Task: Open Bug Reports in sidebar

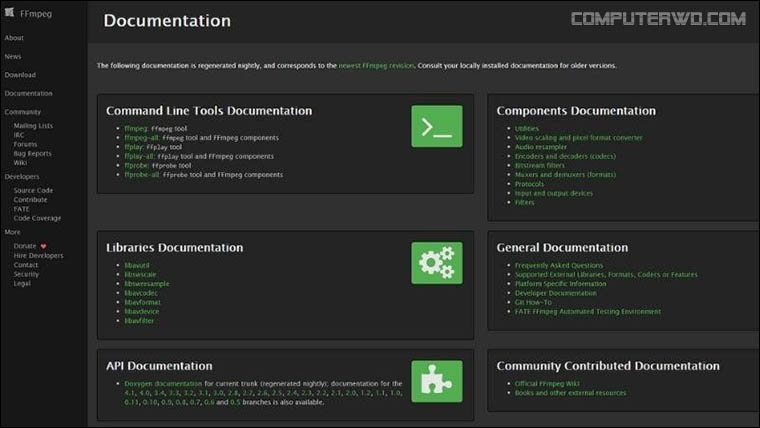Action: 32,153
